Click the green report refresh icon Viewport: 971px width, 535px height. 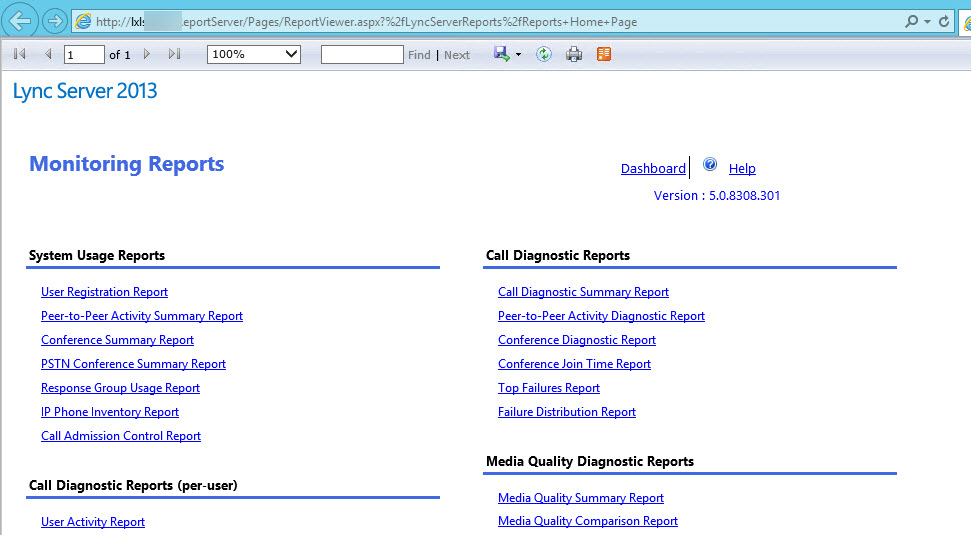(544, 54)
